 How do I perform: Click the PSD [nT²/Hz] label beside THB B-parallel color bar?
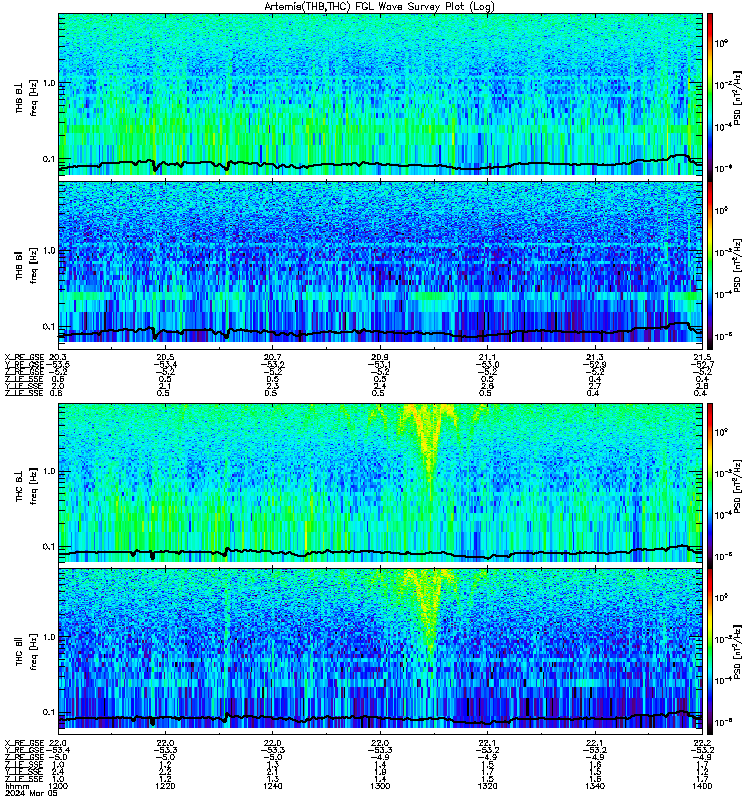point(737,265)
